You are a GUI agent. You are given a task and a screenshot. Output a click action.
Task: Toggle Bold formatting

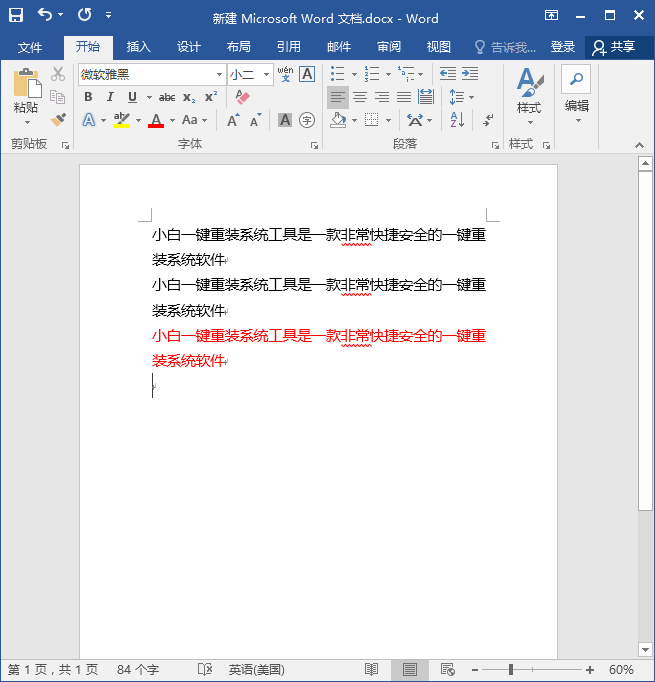point(88,97)
